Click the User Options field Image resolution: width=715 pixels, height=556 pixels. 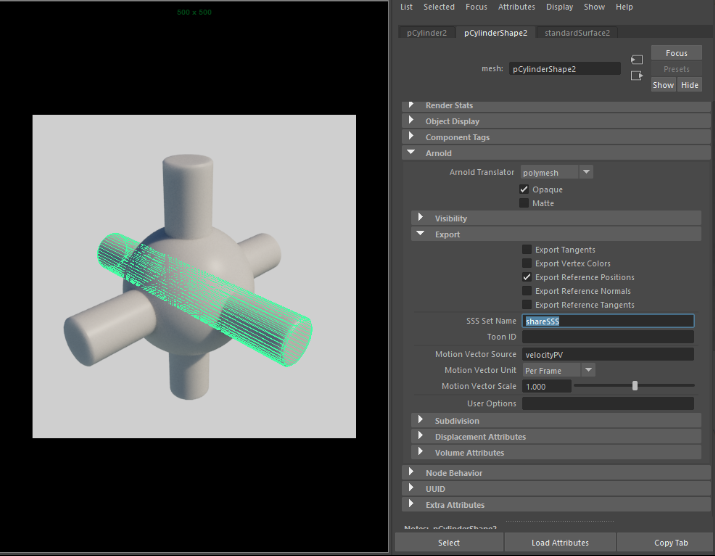point(608,403)
